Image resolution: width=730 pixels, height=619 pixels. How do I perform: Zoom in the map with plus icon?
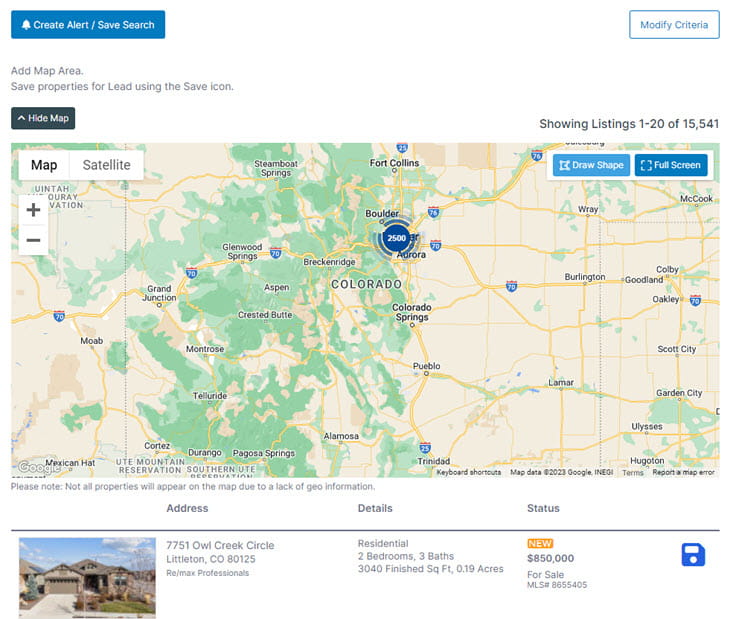point(33,210)
